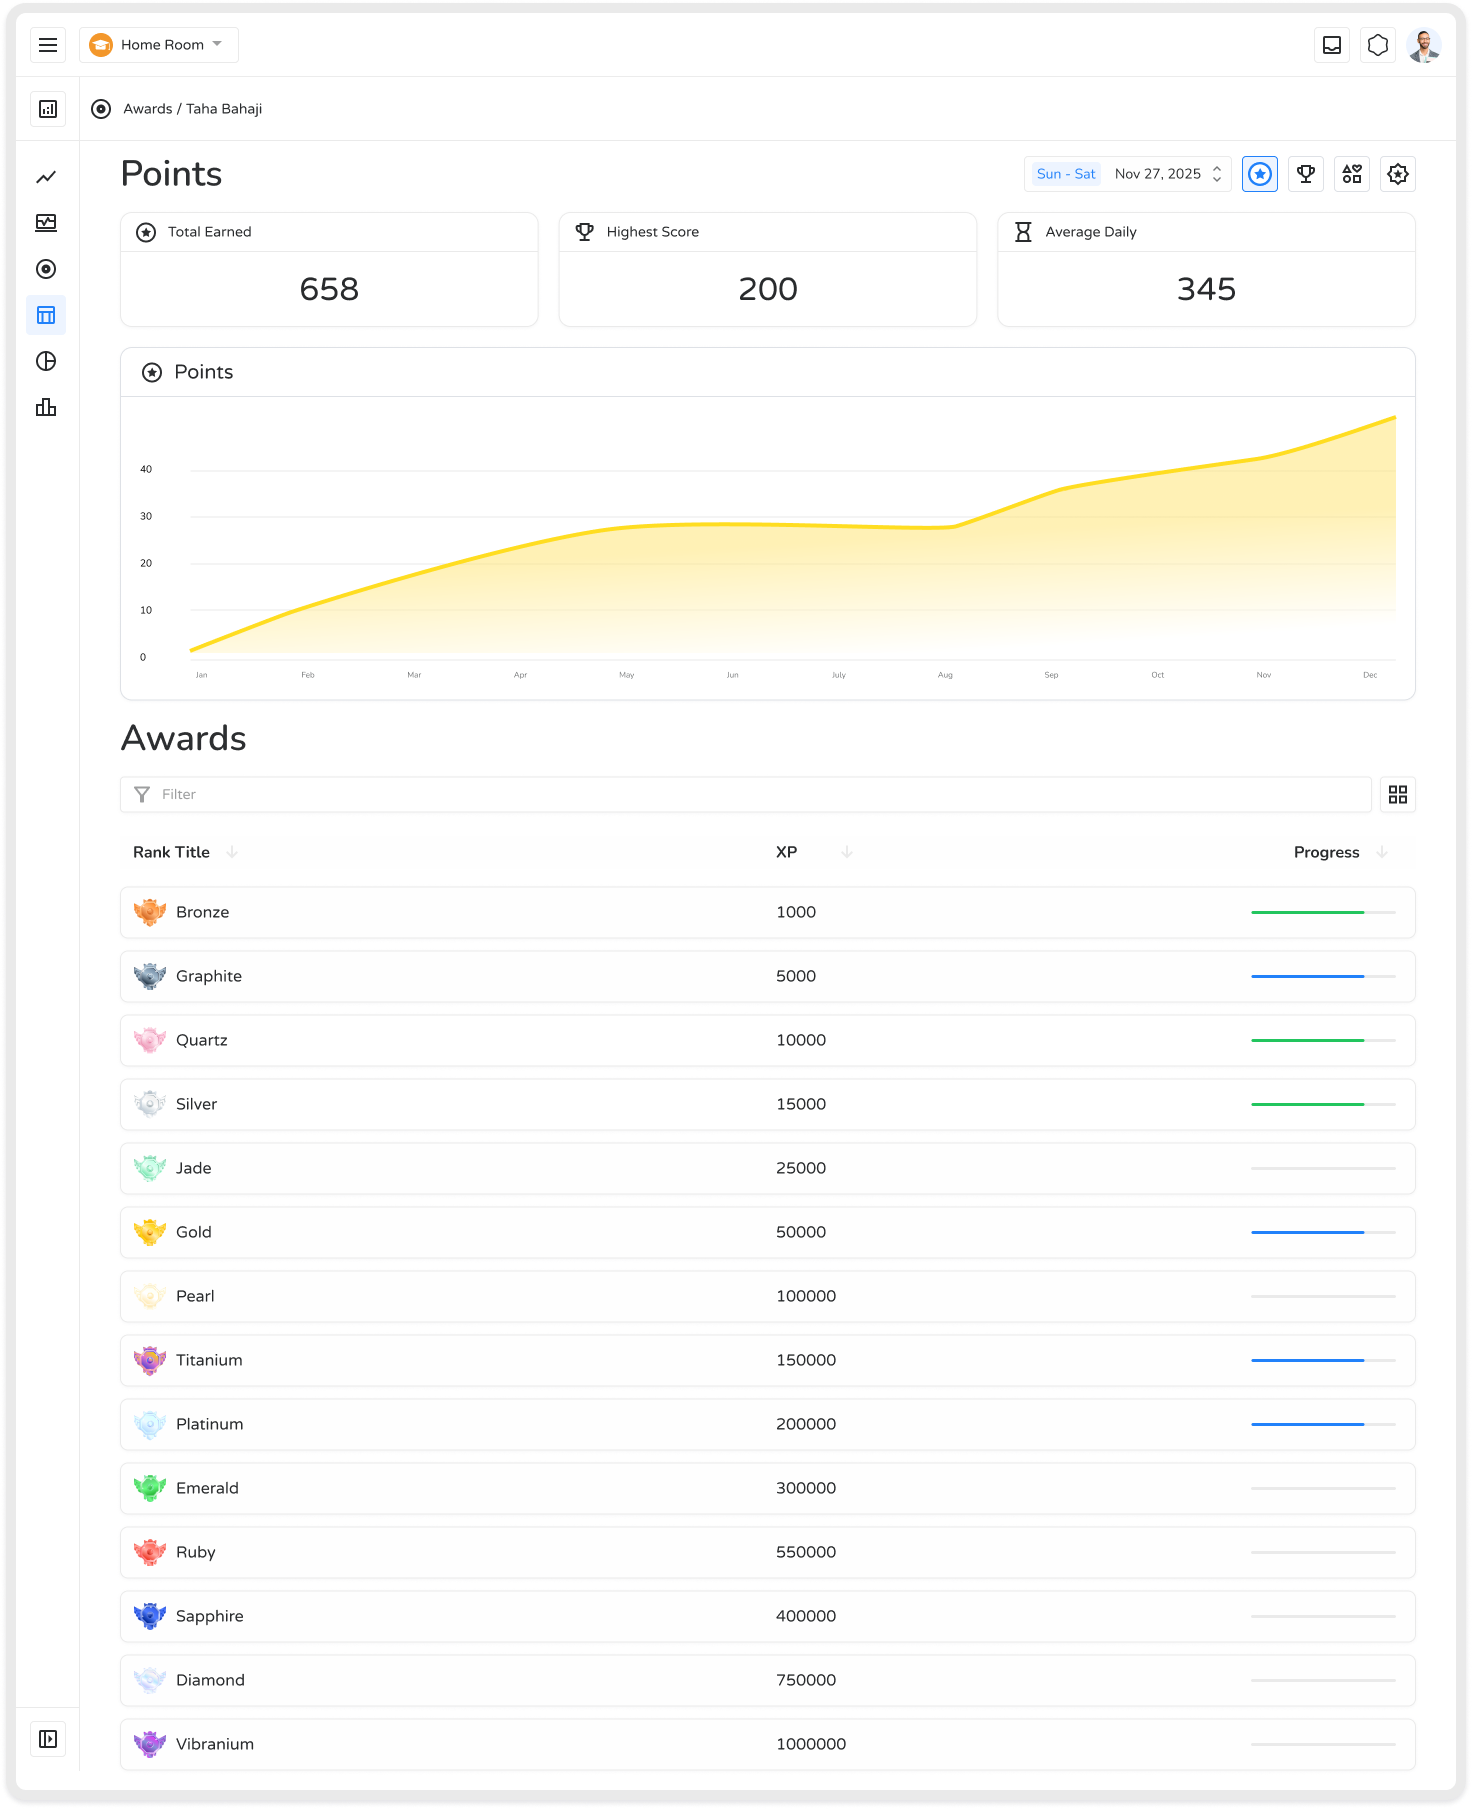The height and width of the screenshot is (1809, 1472).
Task: Select the star points view button
Action: tap(1260, 174)
